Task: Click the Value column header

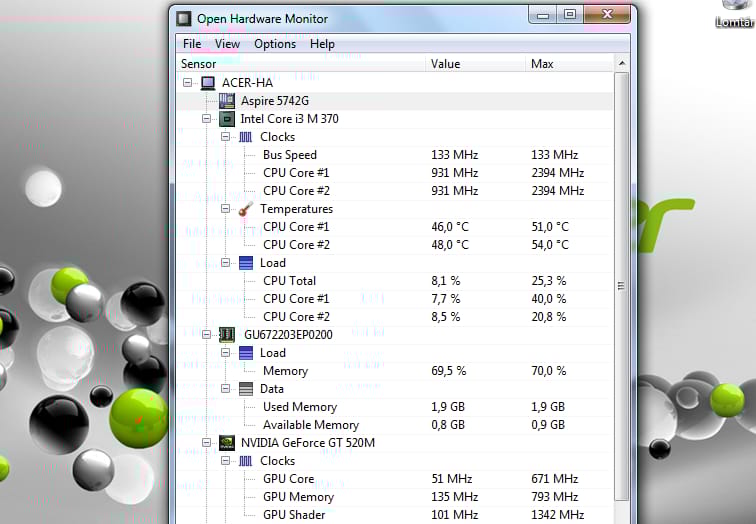Action: click(x=475, y=64)
